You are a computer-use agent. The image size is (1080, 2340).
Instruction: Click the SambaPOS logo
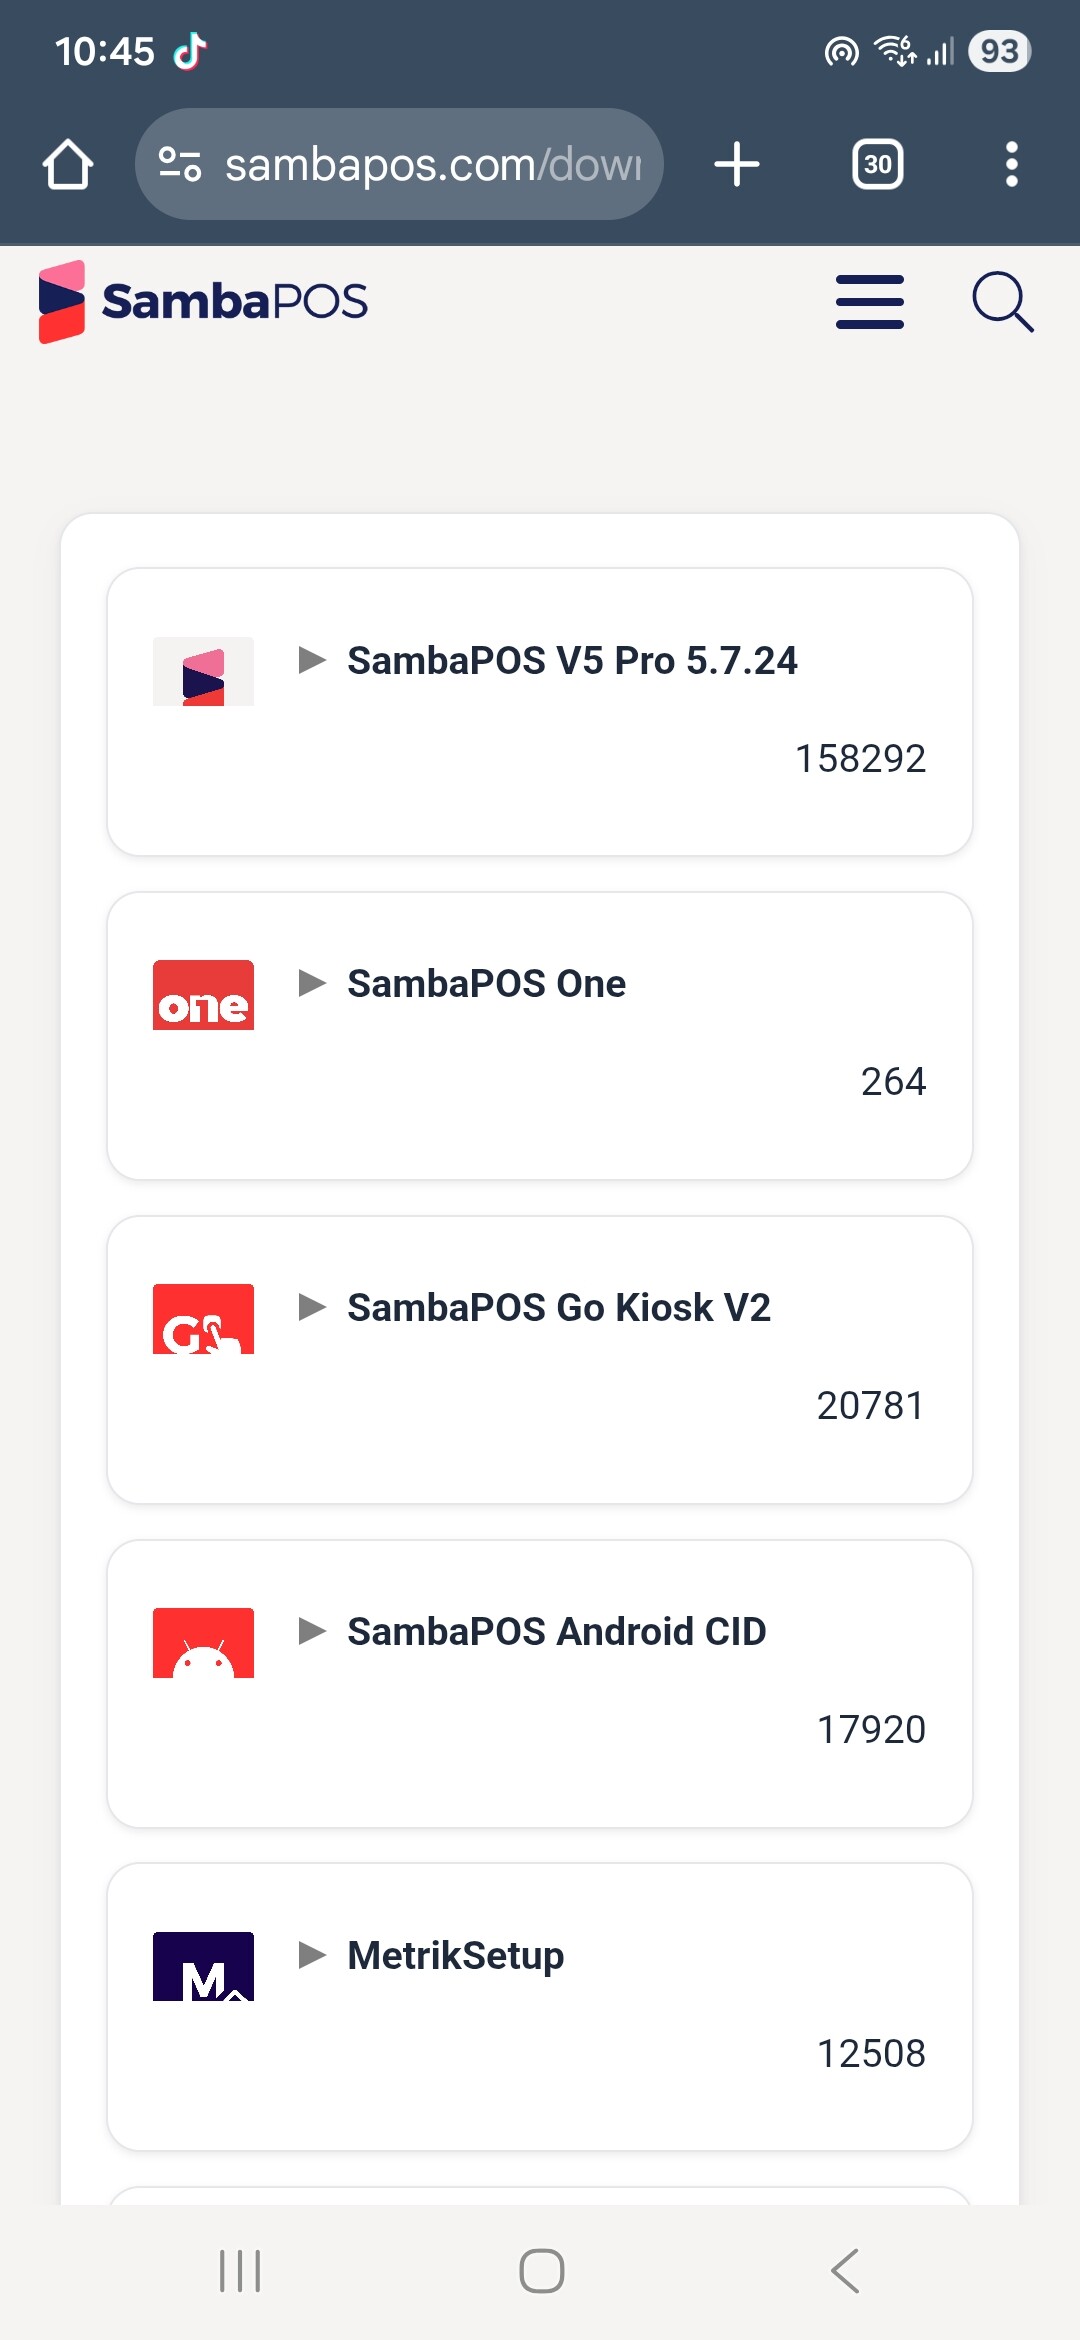[204, 302]
